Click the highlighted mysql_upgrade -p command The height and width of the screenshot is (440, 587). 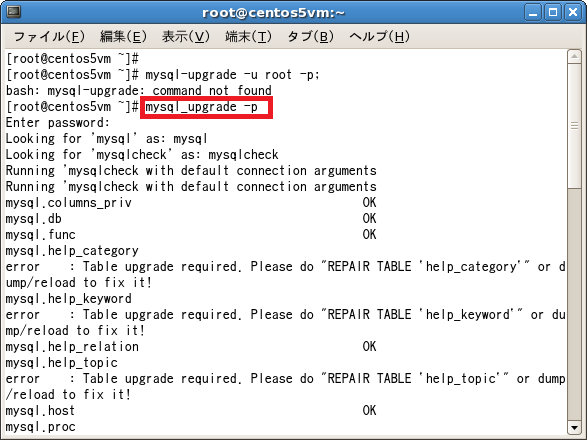point(206,107)
